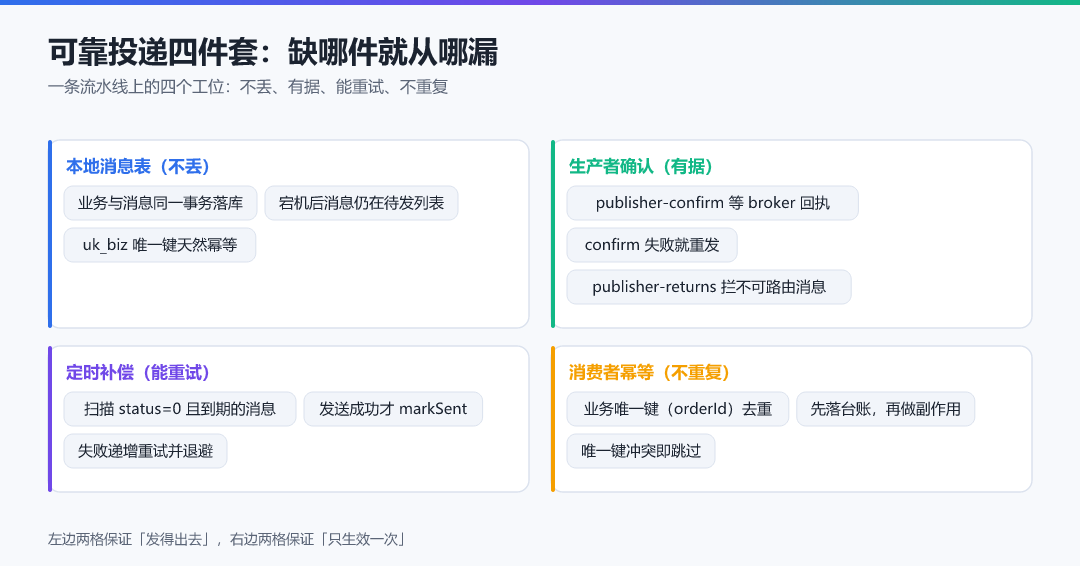Screen dimensions: 1080x566
Task: Click the chip 先落台账，再做副作用
Action: [x=886, y=409]
